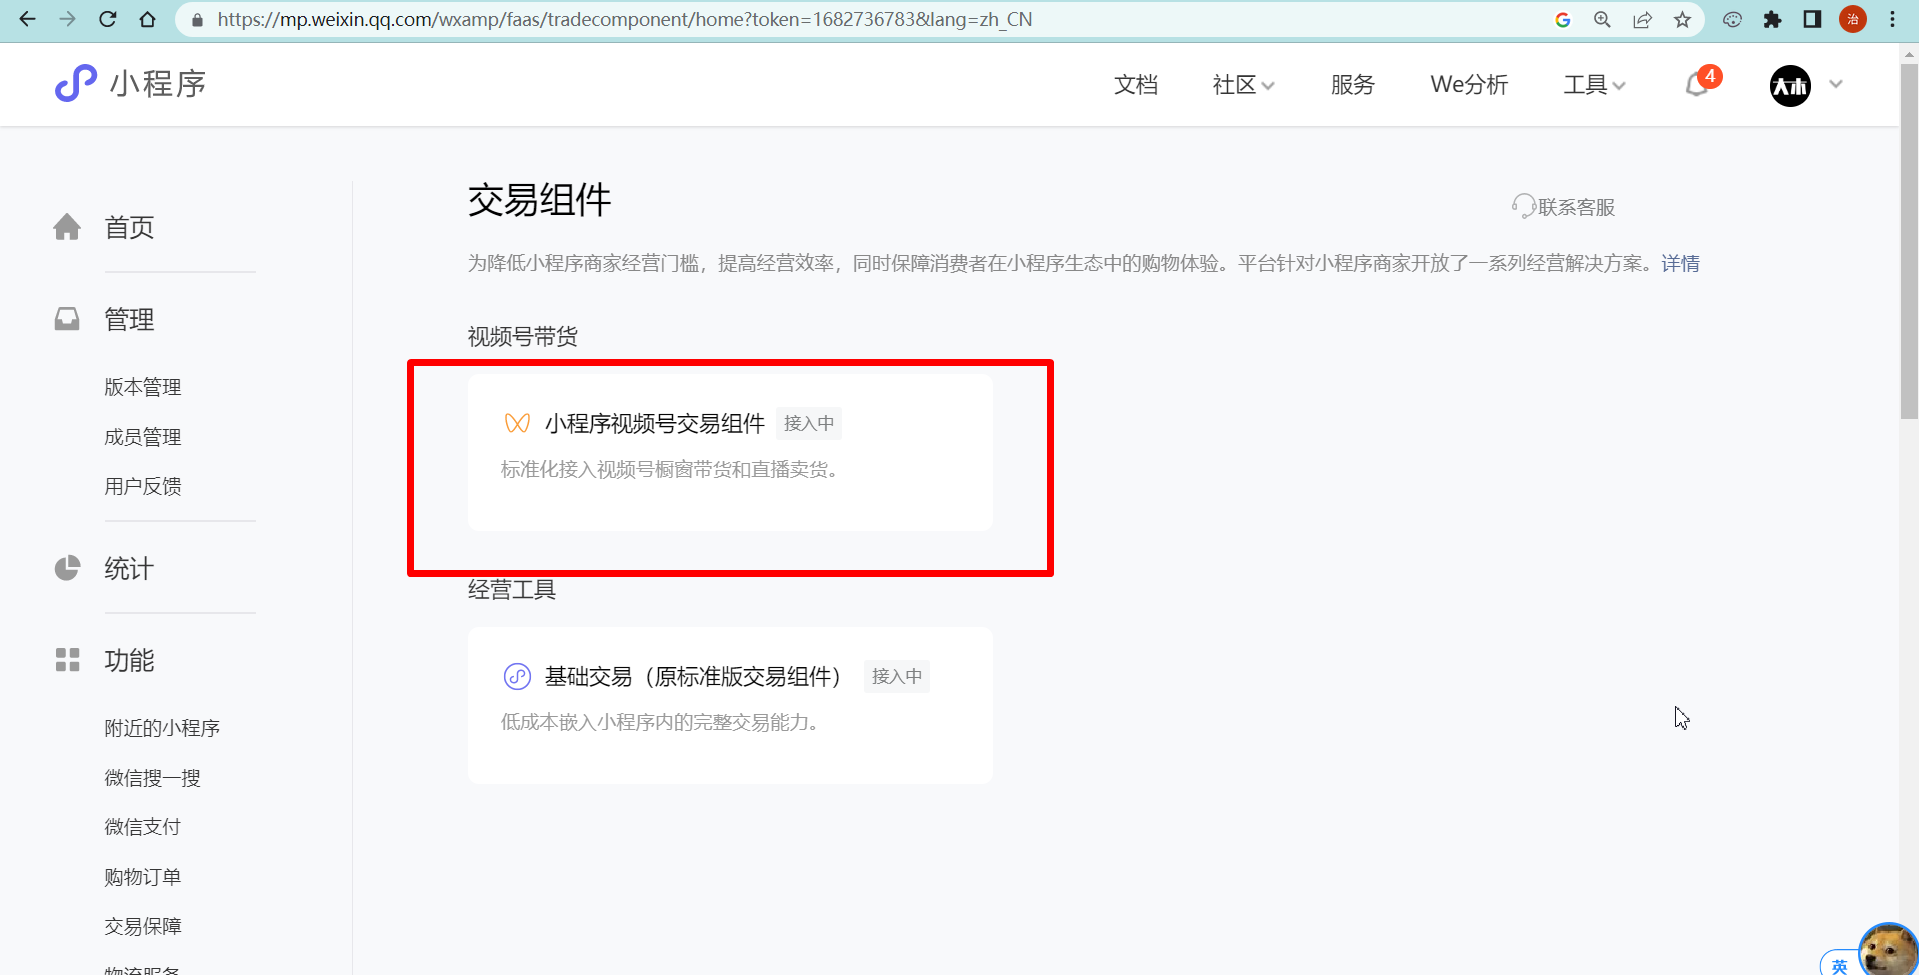Click the 管理 inbox icon
Viewport: 1919px width, 975px height.
(67, 319)
